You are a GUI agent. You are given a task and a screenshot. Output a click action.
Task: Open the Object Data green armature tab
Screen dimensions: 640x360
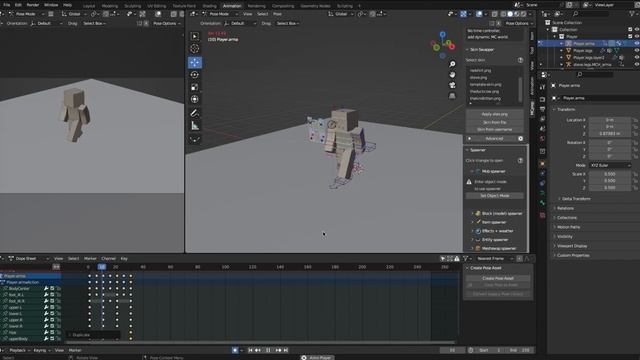[x=542, y=193]
